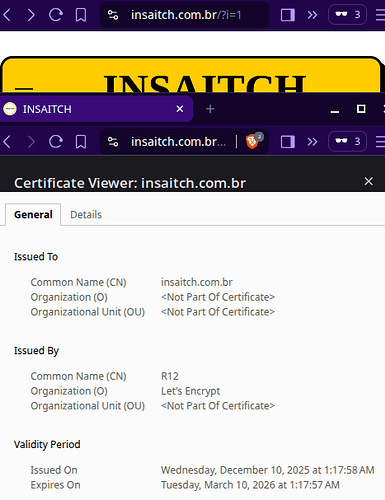Image resolution: width=385 pixels, height=500 pixels.
Task: Click the Expires On date value
Action: click(250, 485)
